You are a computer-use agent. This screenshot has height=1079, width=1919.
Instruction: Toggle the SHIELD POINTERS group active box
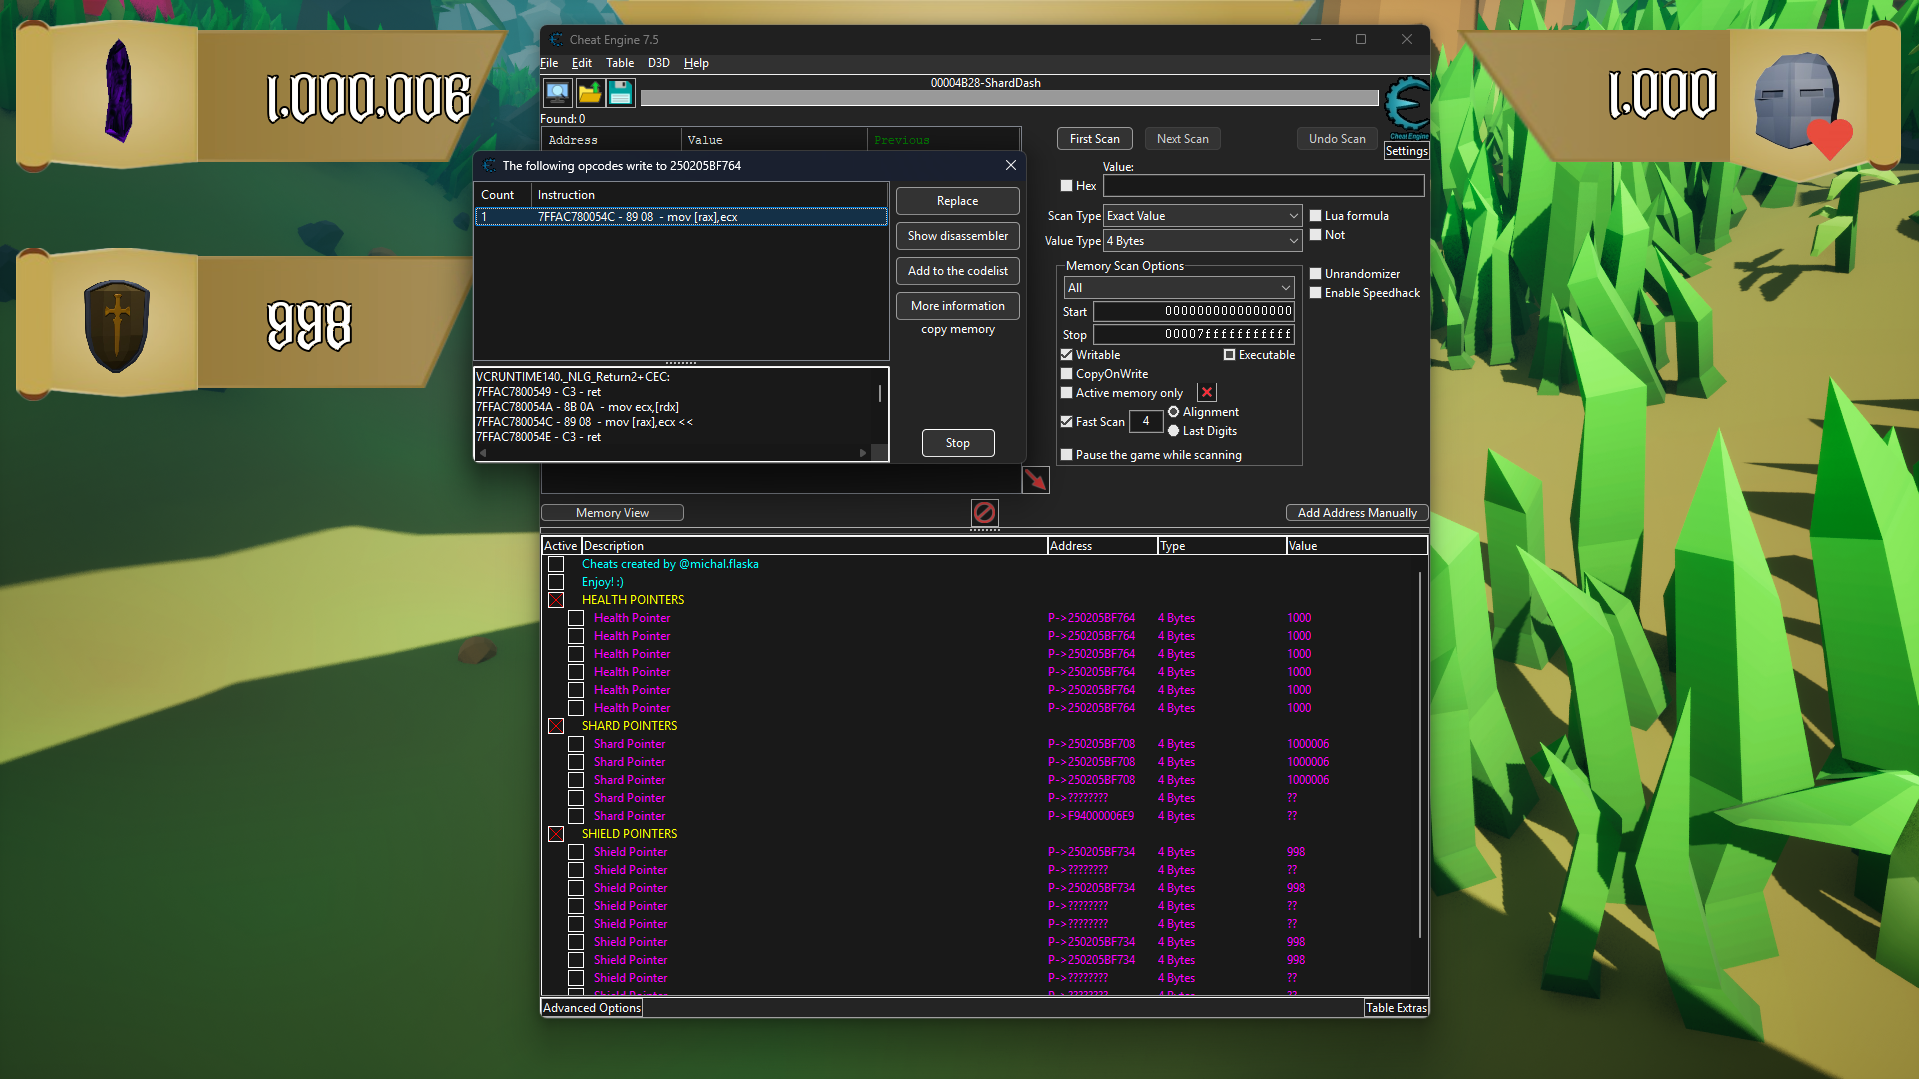pos(556,834)
